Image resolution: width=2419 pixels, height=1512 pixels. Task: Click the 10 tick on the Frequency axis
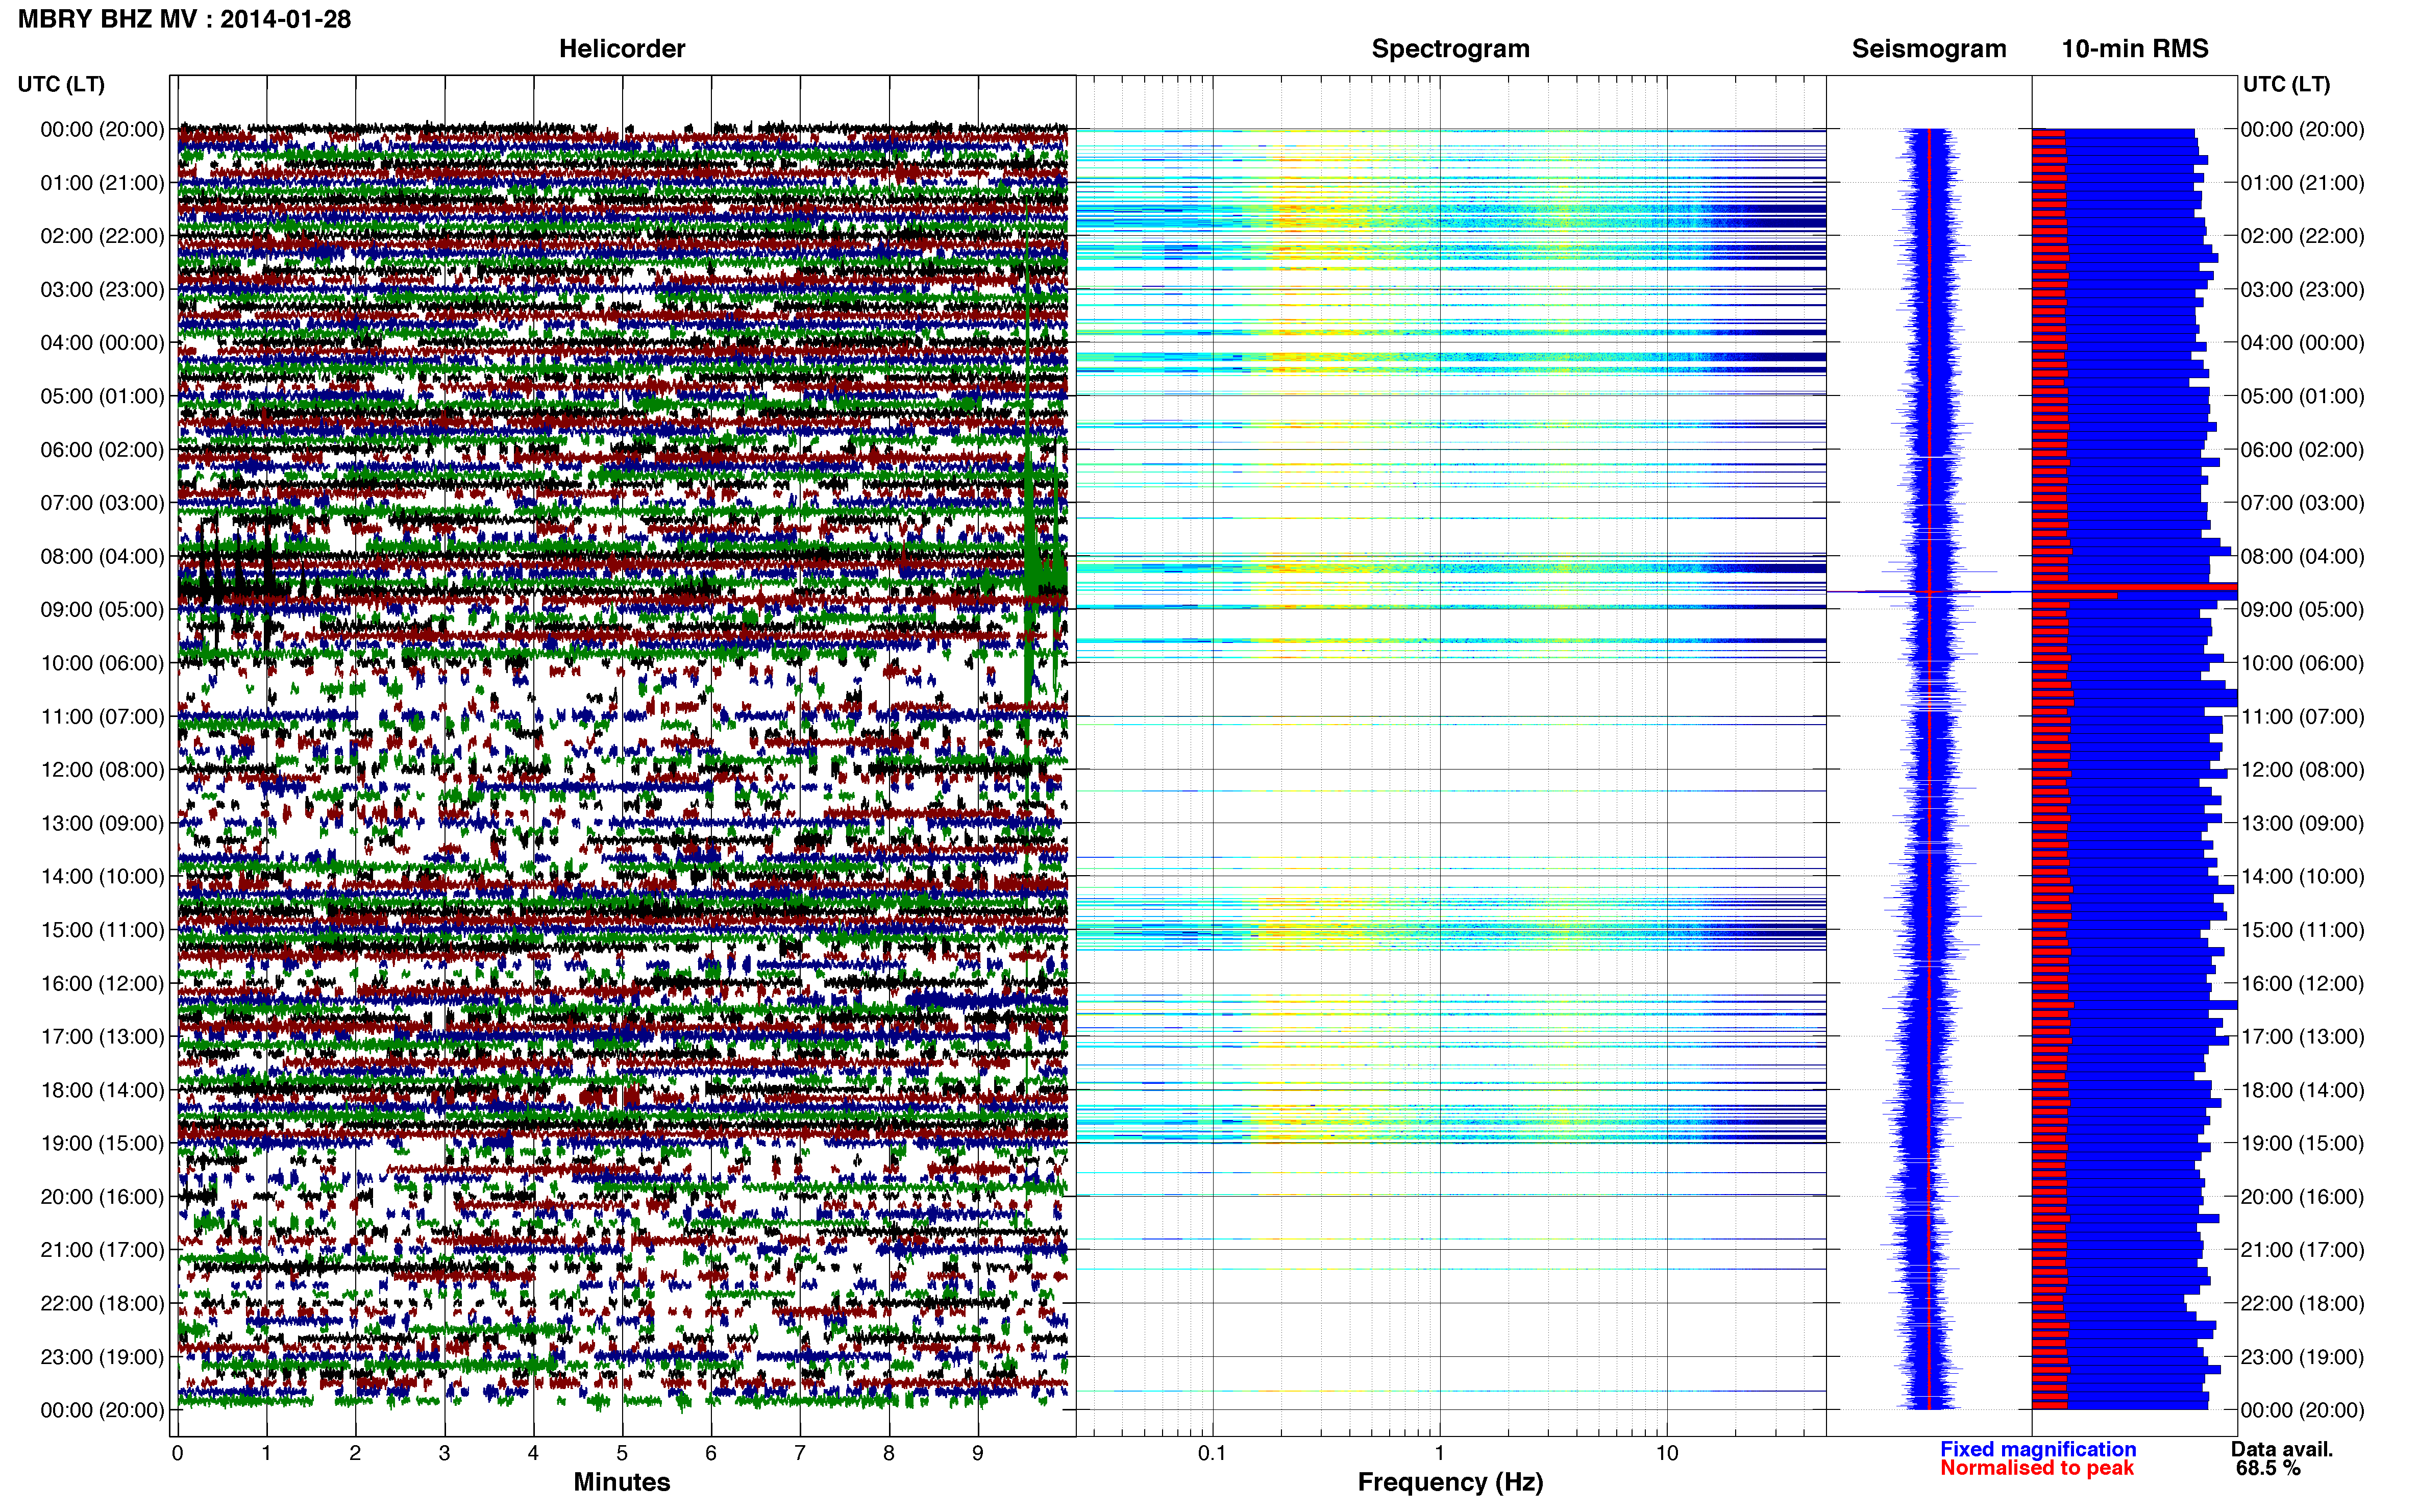point(1666,1453)
